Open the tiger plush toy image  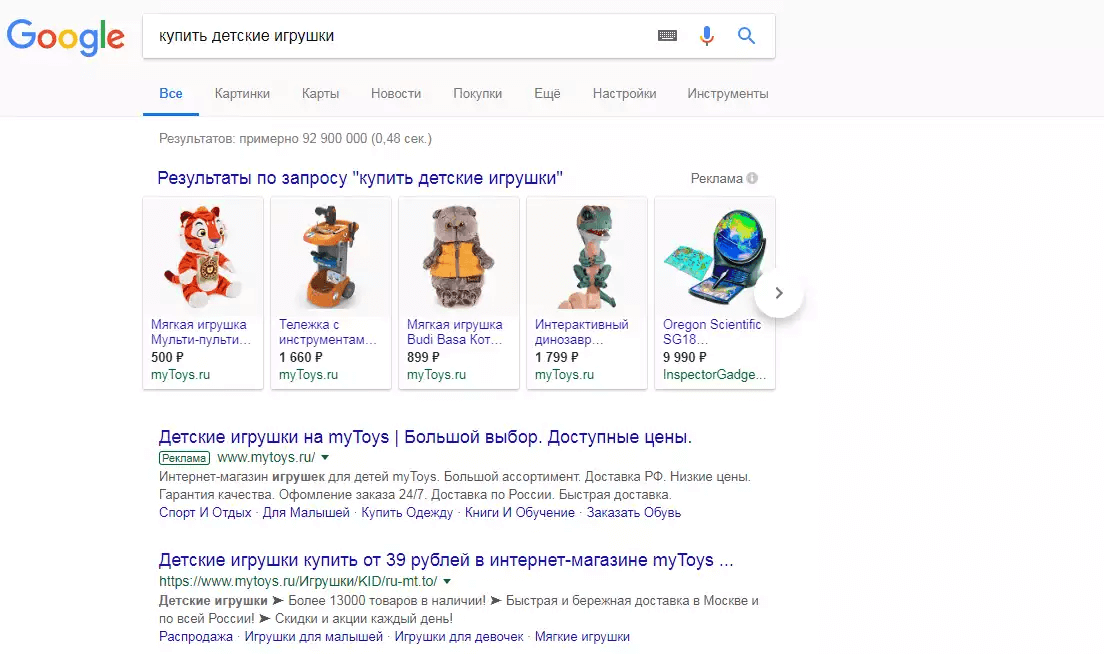click(x=203, y=256)
